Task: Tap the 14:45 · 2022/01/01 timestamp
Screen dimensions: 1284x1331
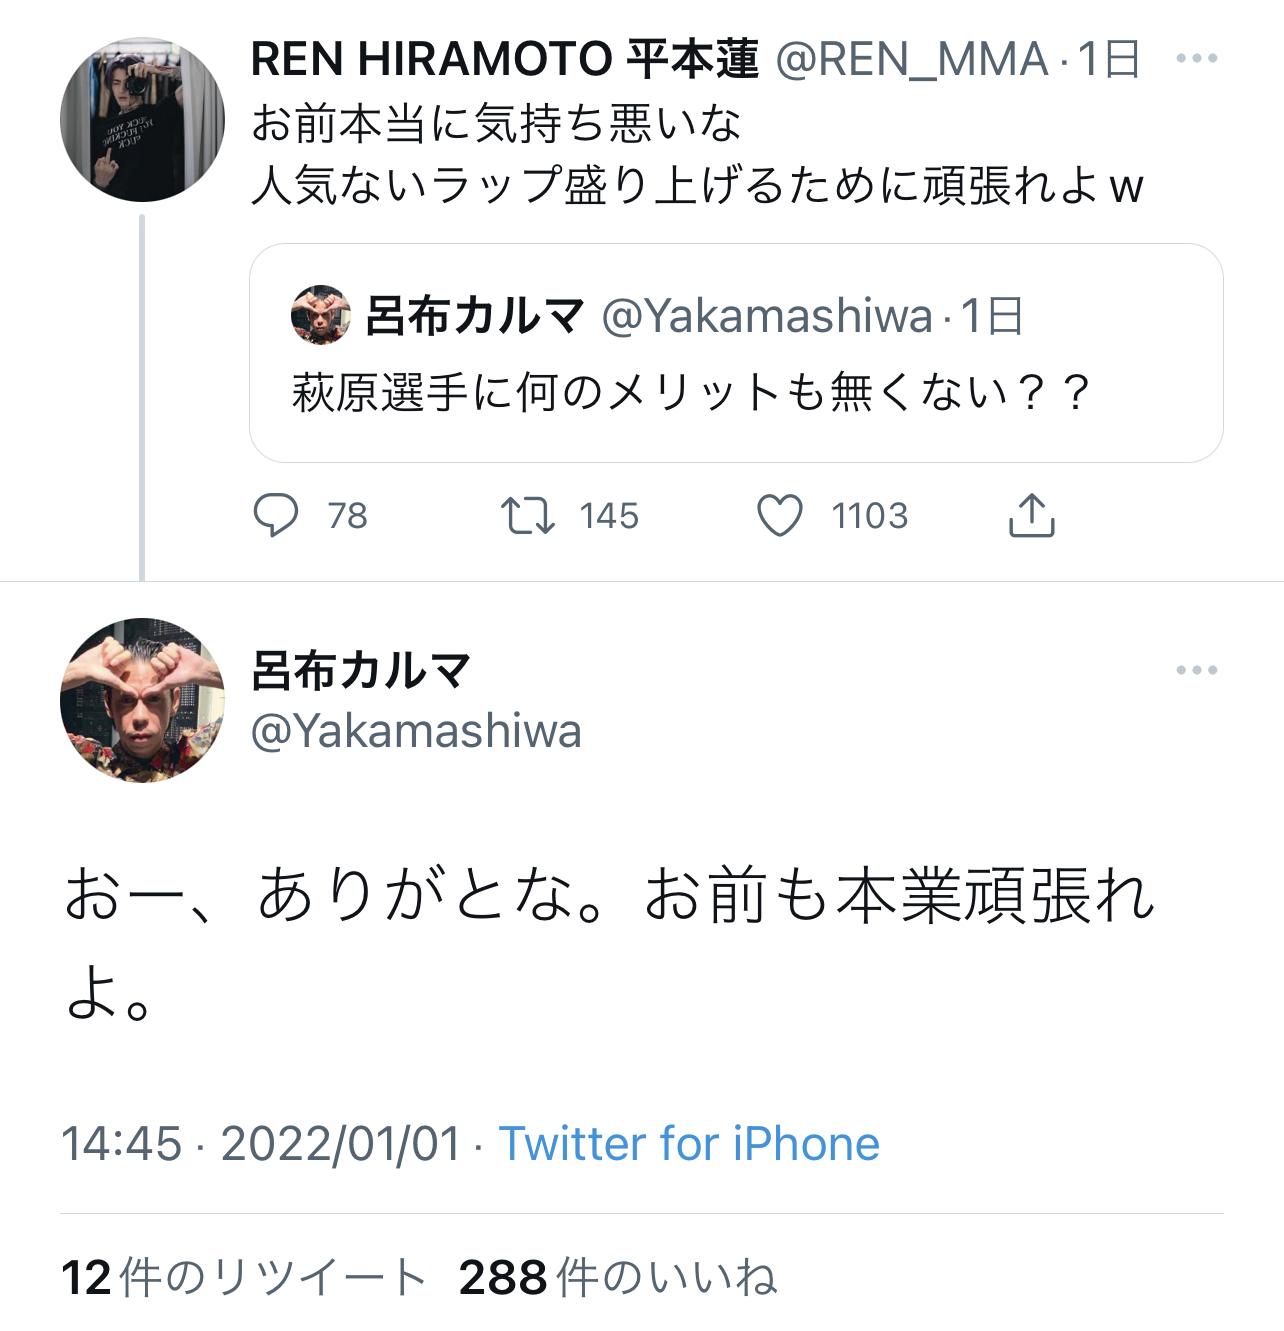Action: 261,1143
